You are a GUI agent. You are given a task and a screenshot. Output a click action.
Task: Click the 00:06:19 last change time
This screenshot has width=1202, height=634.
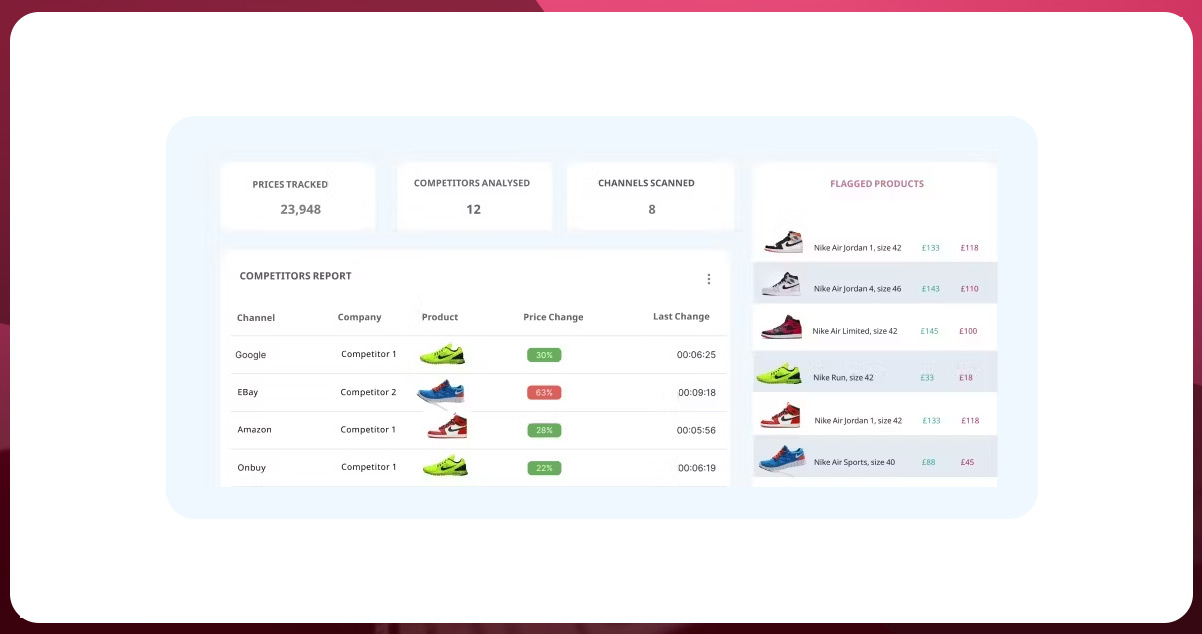pos(696,468)
